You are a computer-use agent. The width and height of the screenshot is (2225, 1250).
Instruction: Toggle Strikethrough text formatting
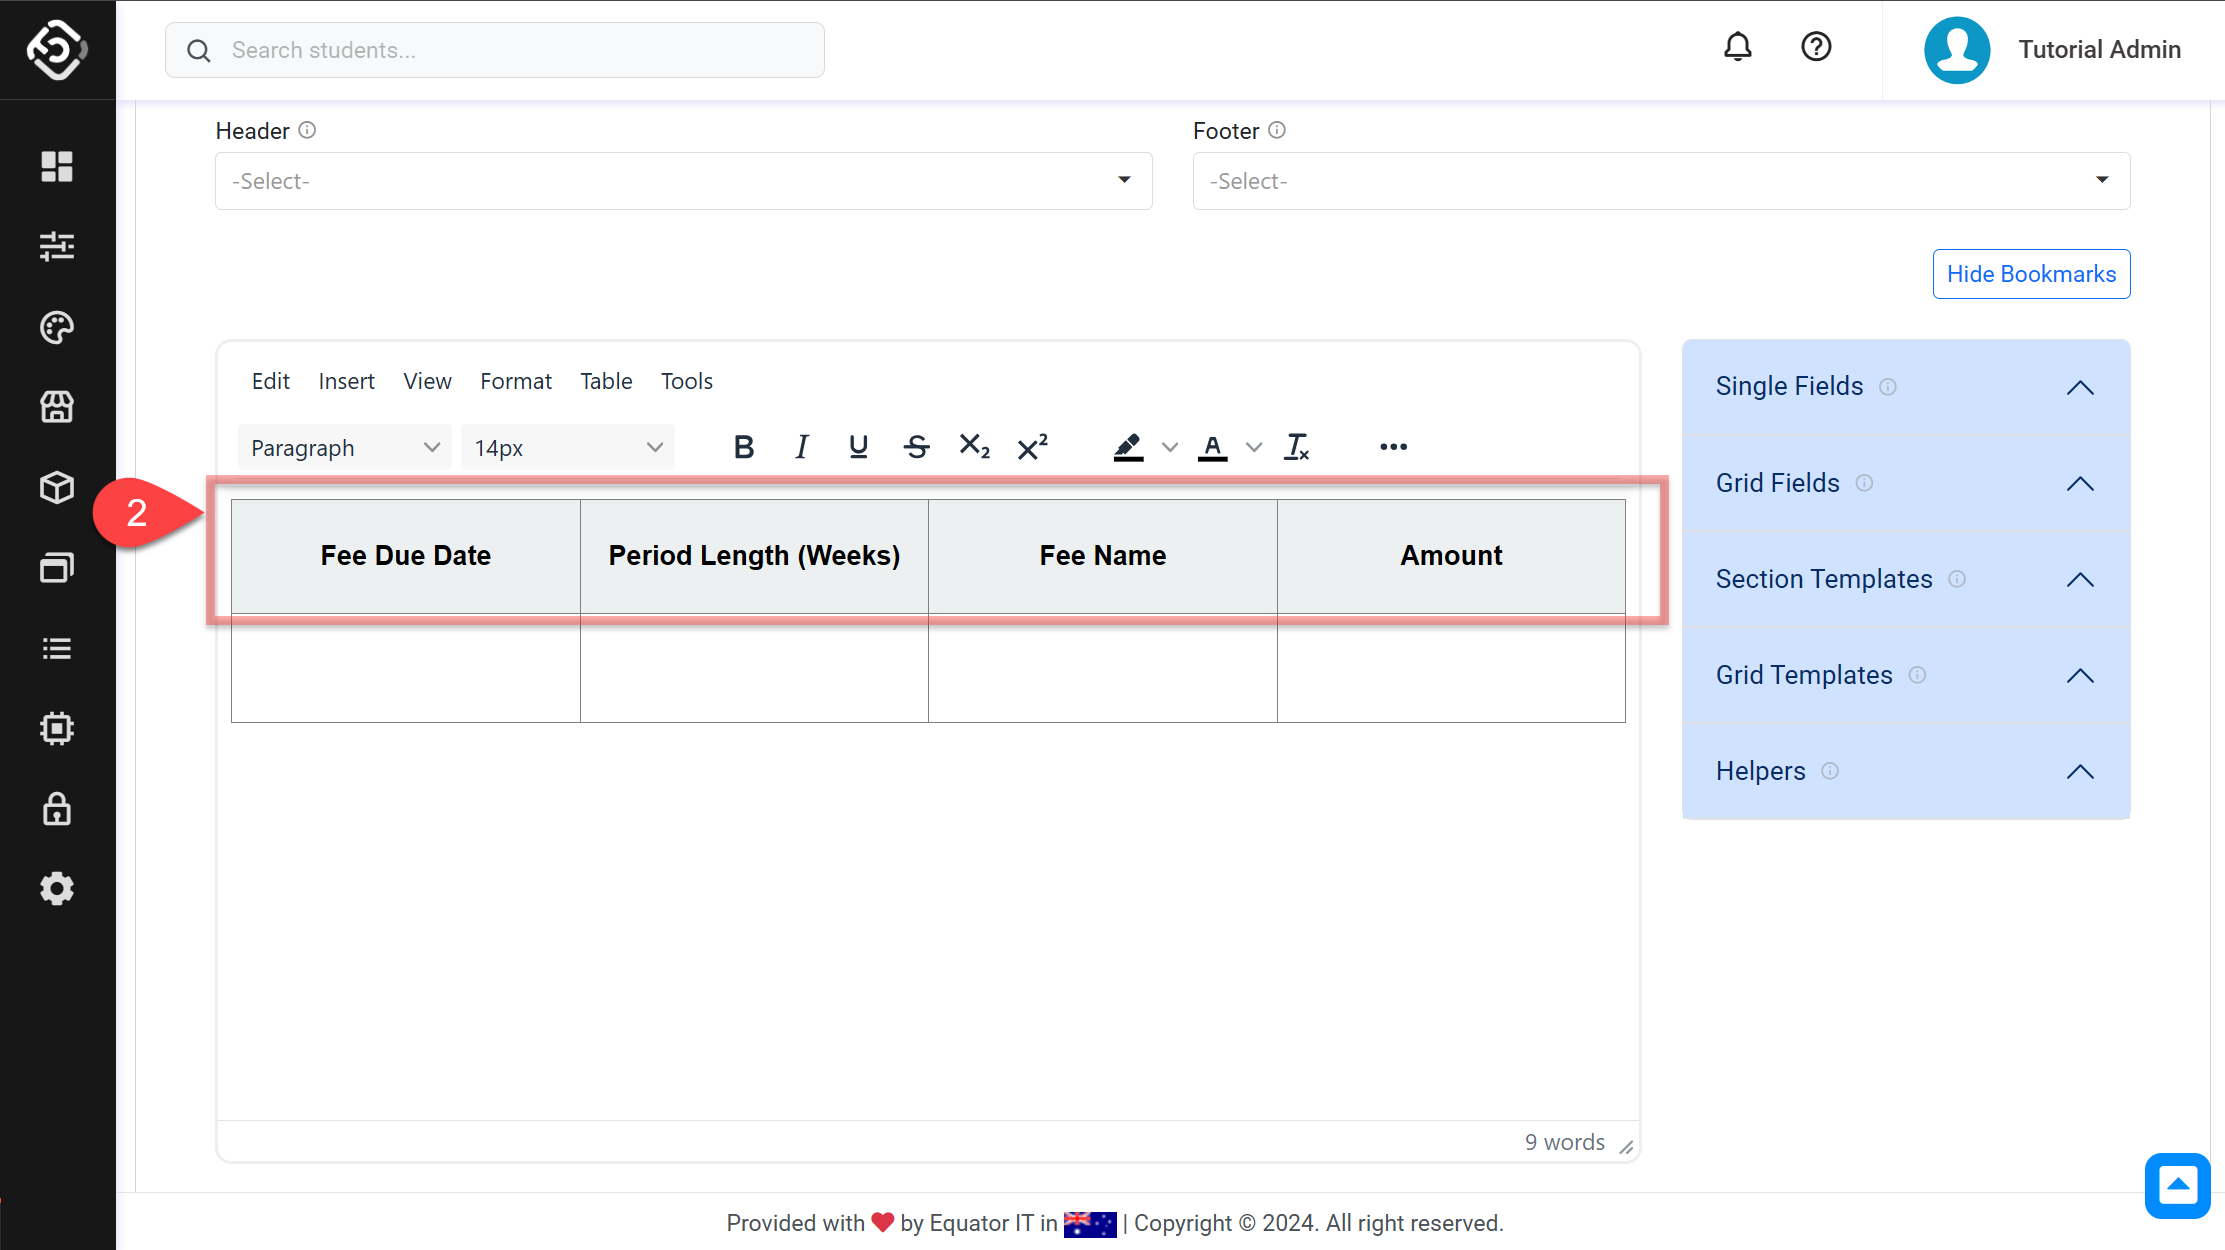[x=916, y=447]
